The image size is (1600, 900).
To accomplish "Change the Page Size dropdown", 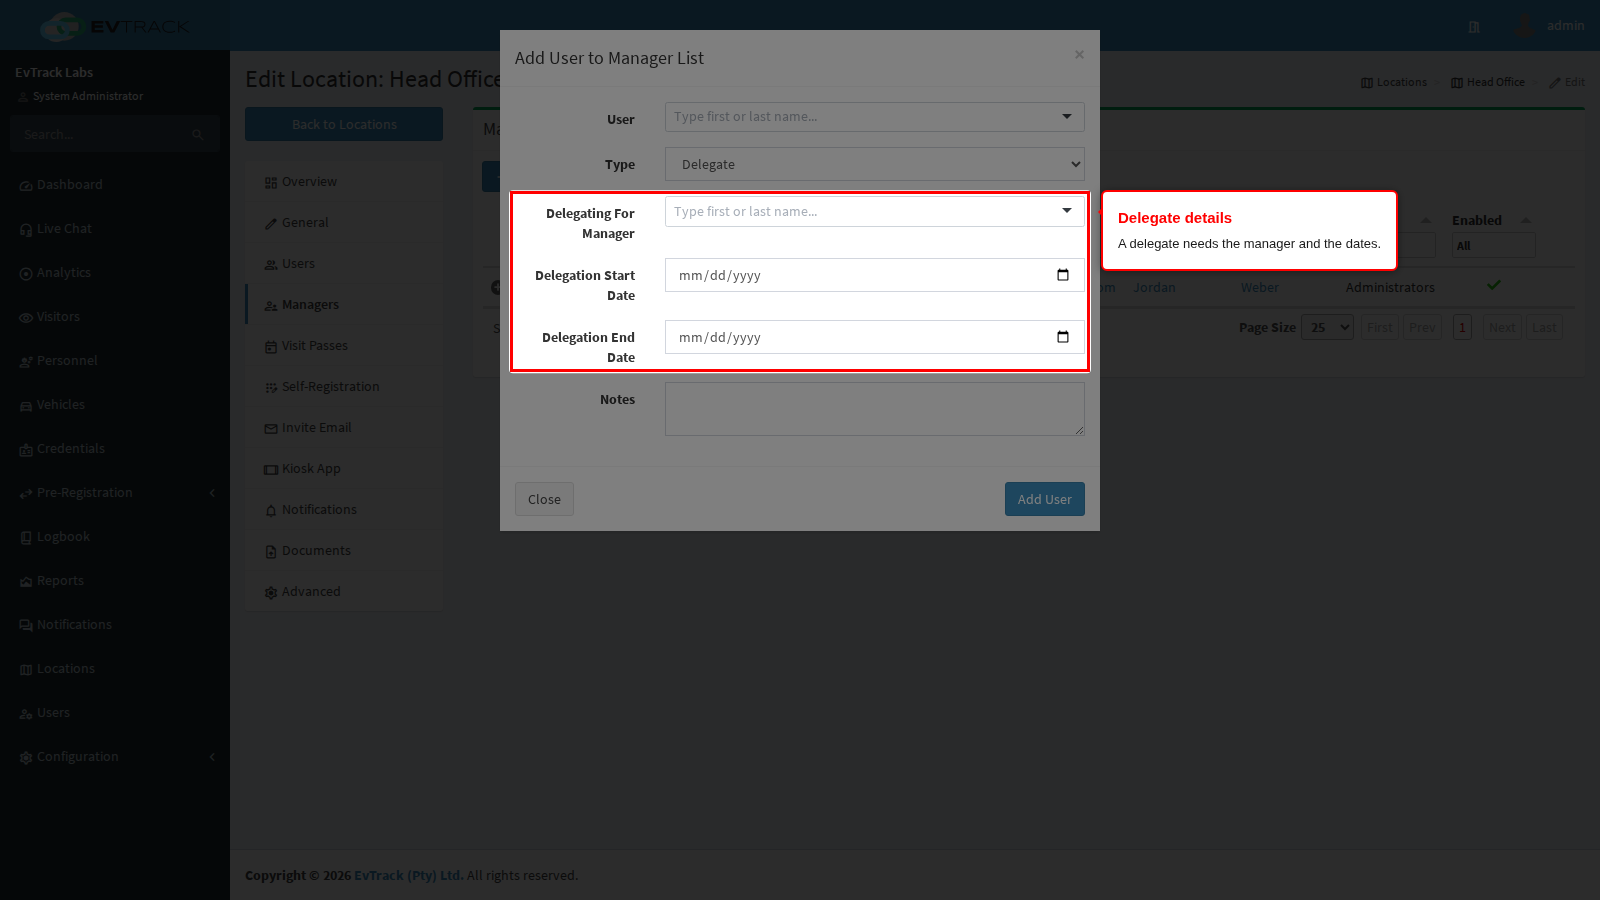I will [x=1327, y=327].
